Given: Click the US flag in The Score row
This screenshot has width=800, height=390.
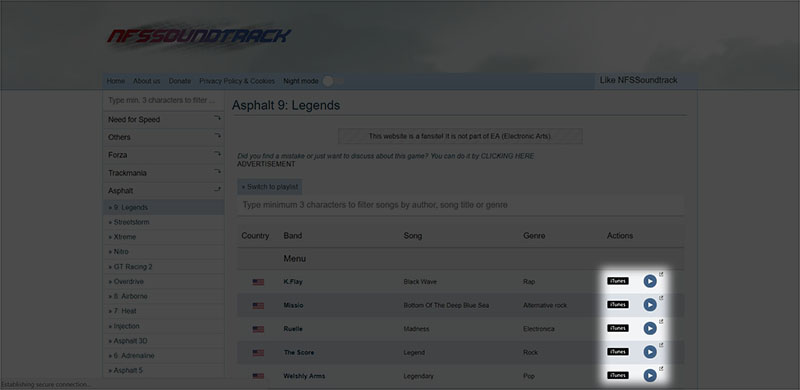Looking at the screenshot, I should (x=258, y=353).
